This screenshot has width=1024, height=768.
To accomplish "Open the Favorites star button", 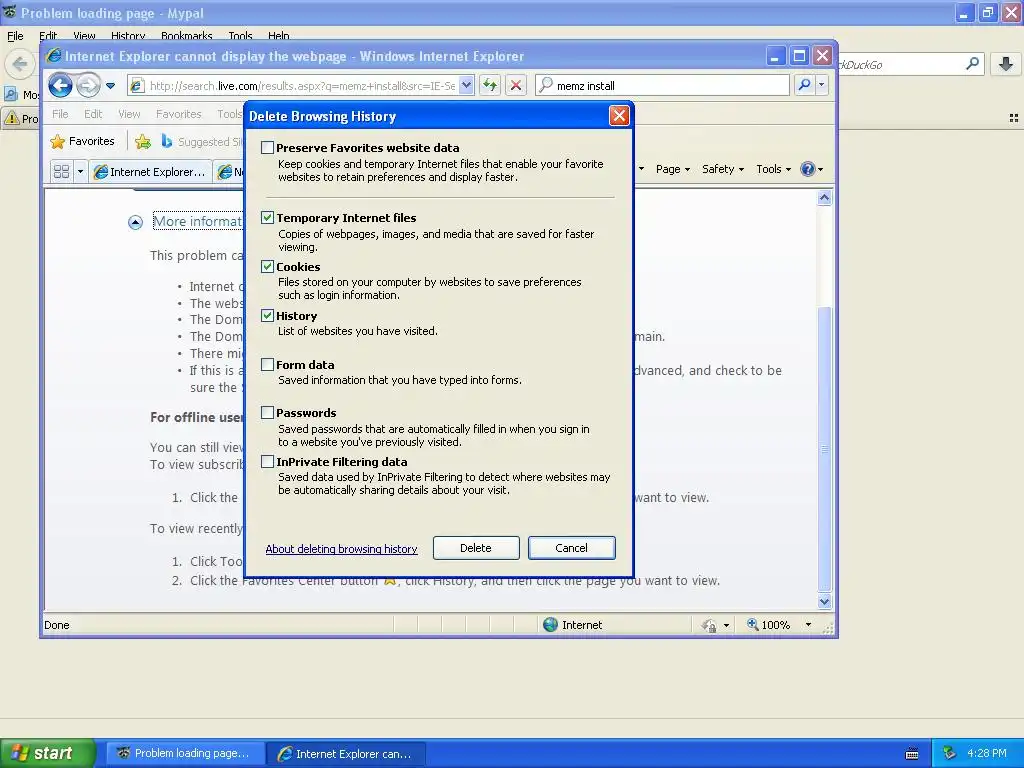I will point(82,141).
